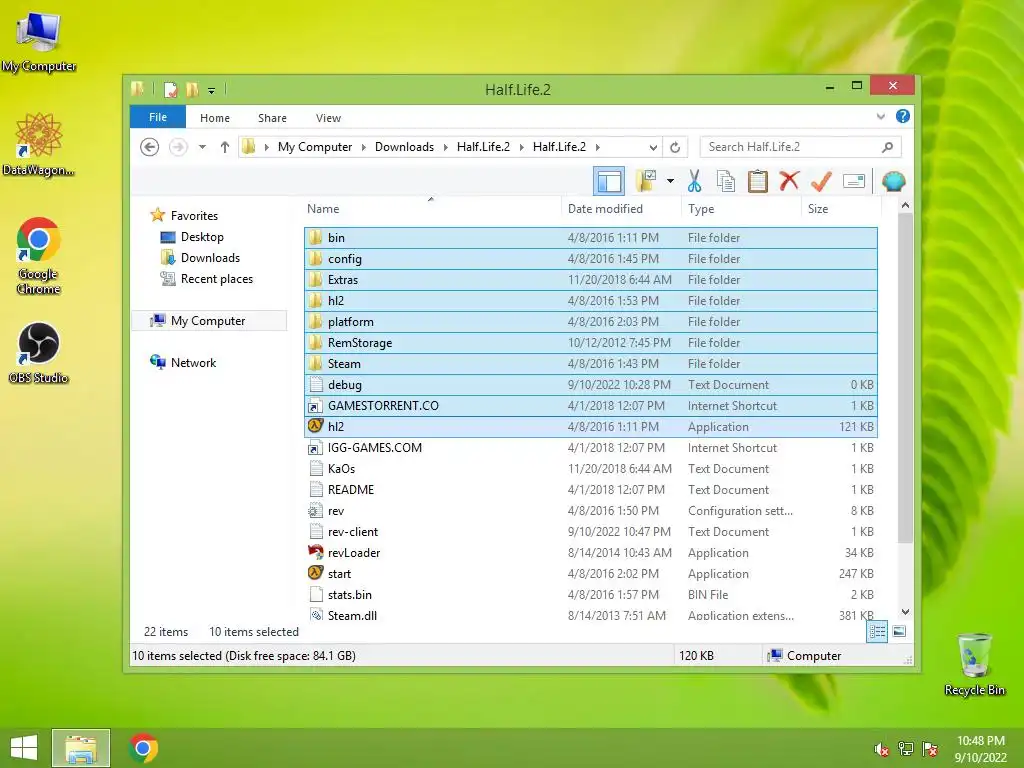The height and width of the screenshot is (768, 1024).
Task: Expand the arrow after My Computer breadcrumb
Action: coord(364,147)
